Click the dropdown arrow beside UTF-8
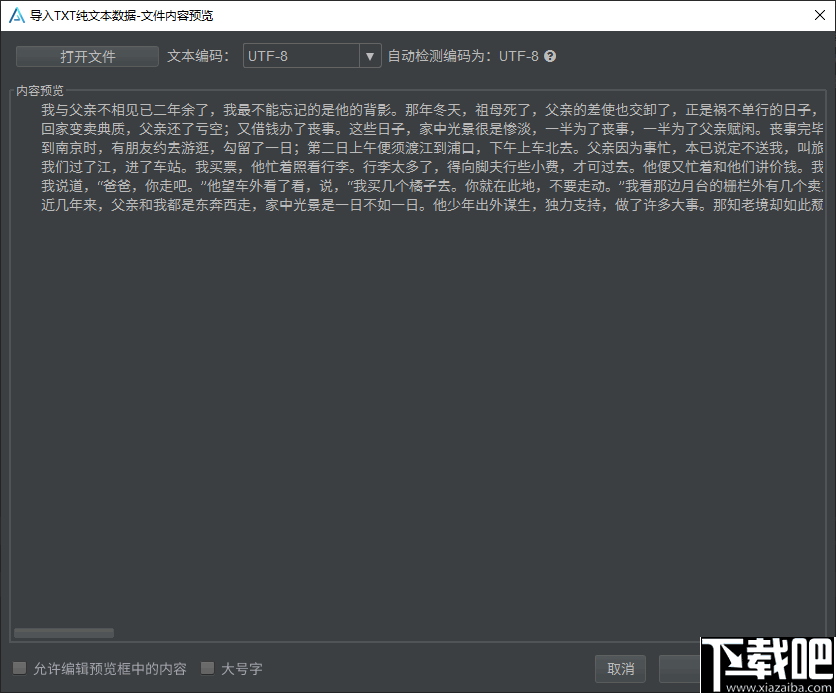836x693 pixels. (x=370, y=56)
